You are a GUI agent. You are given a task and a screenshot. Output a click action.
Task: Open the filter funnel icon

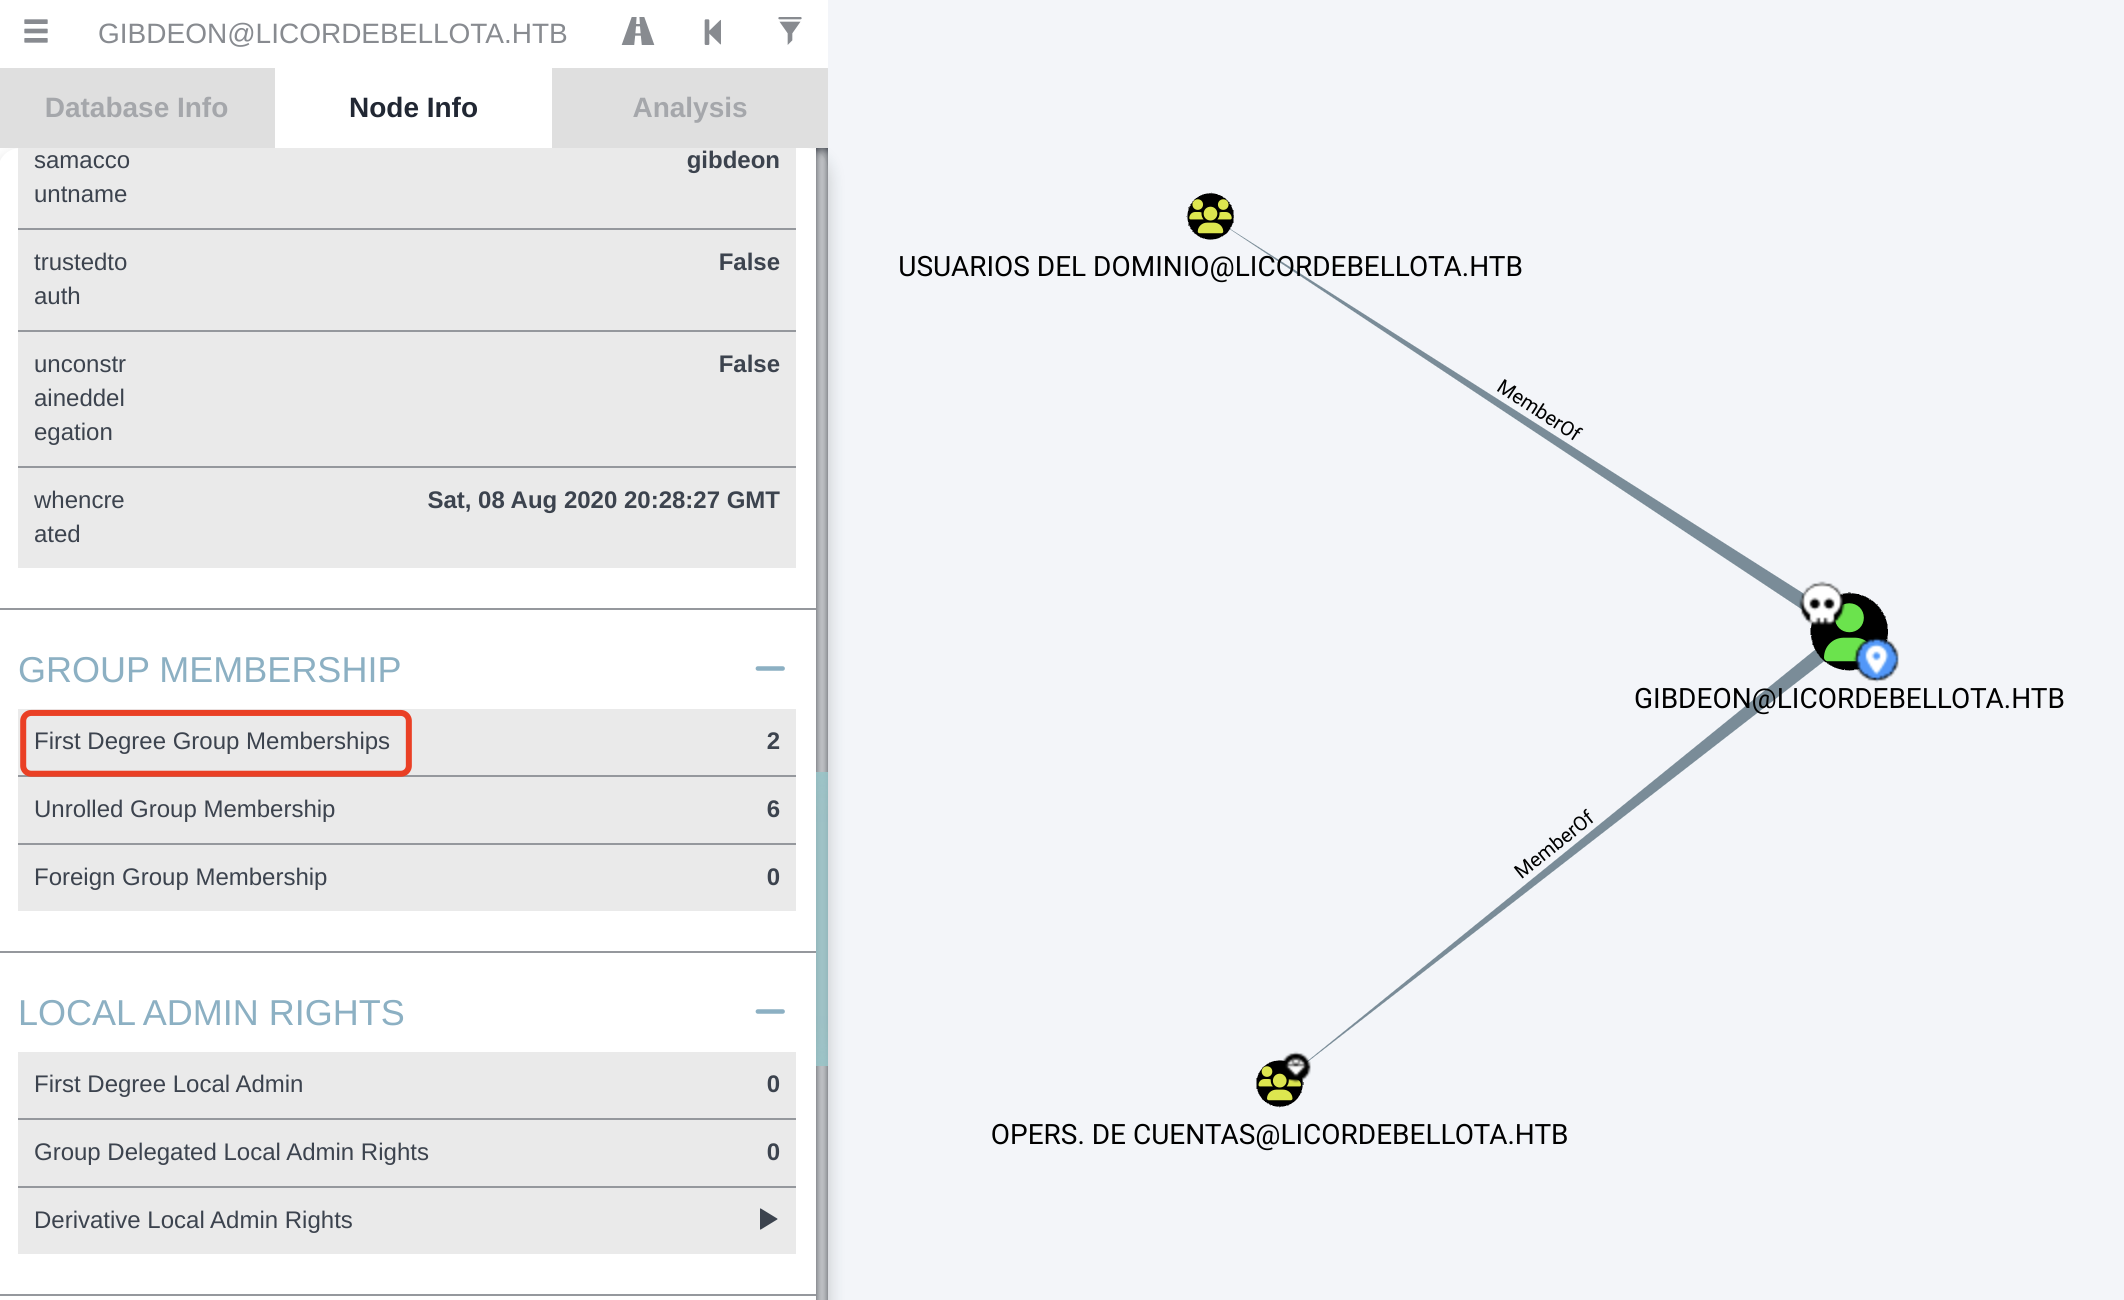[789, 32]
